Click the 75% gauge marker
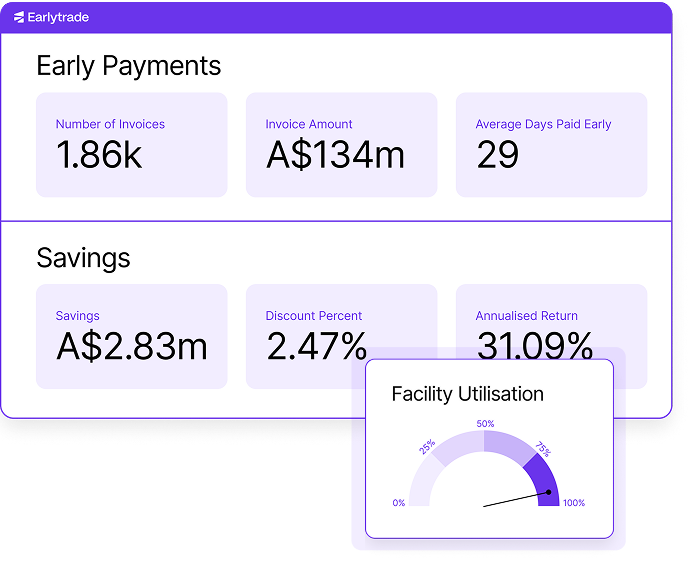The height and width of the screenshot is (561, 692). 543,448
